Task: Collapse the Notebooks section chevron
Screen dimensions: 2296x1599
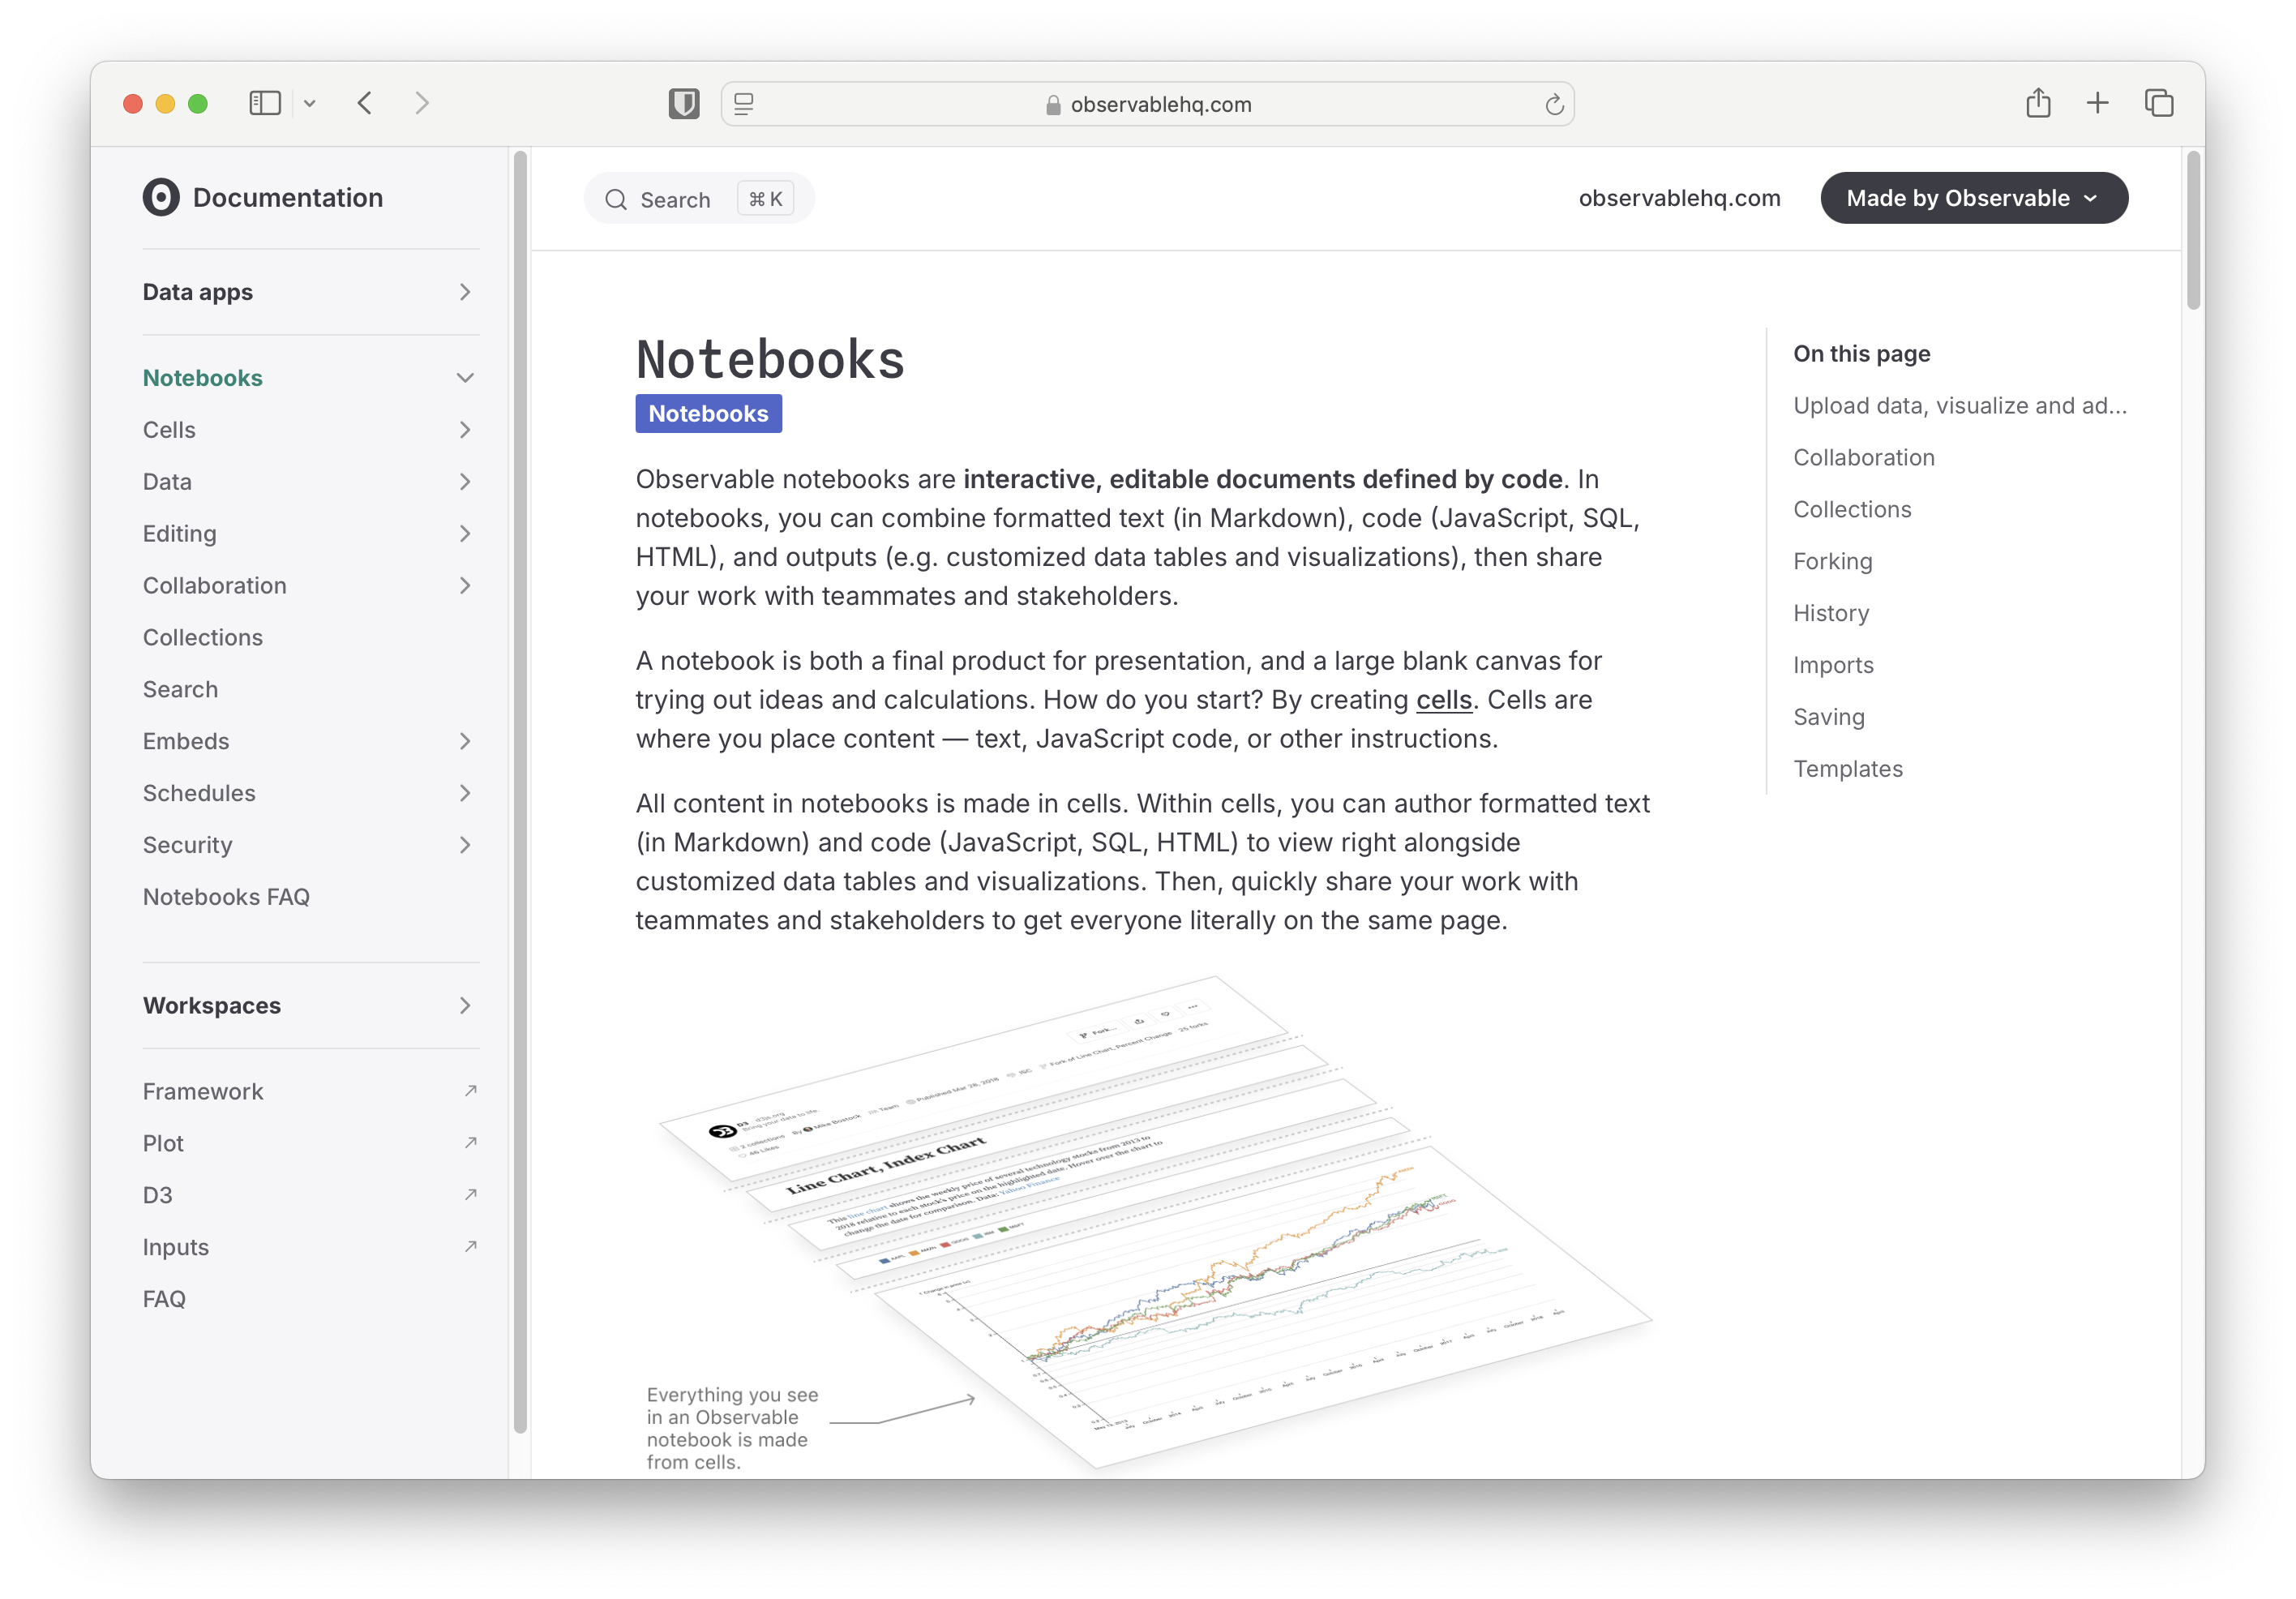Action: click(x=465, y=378)
